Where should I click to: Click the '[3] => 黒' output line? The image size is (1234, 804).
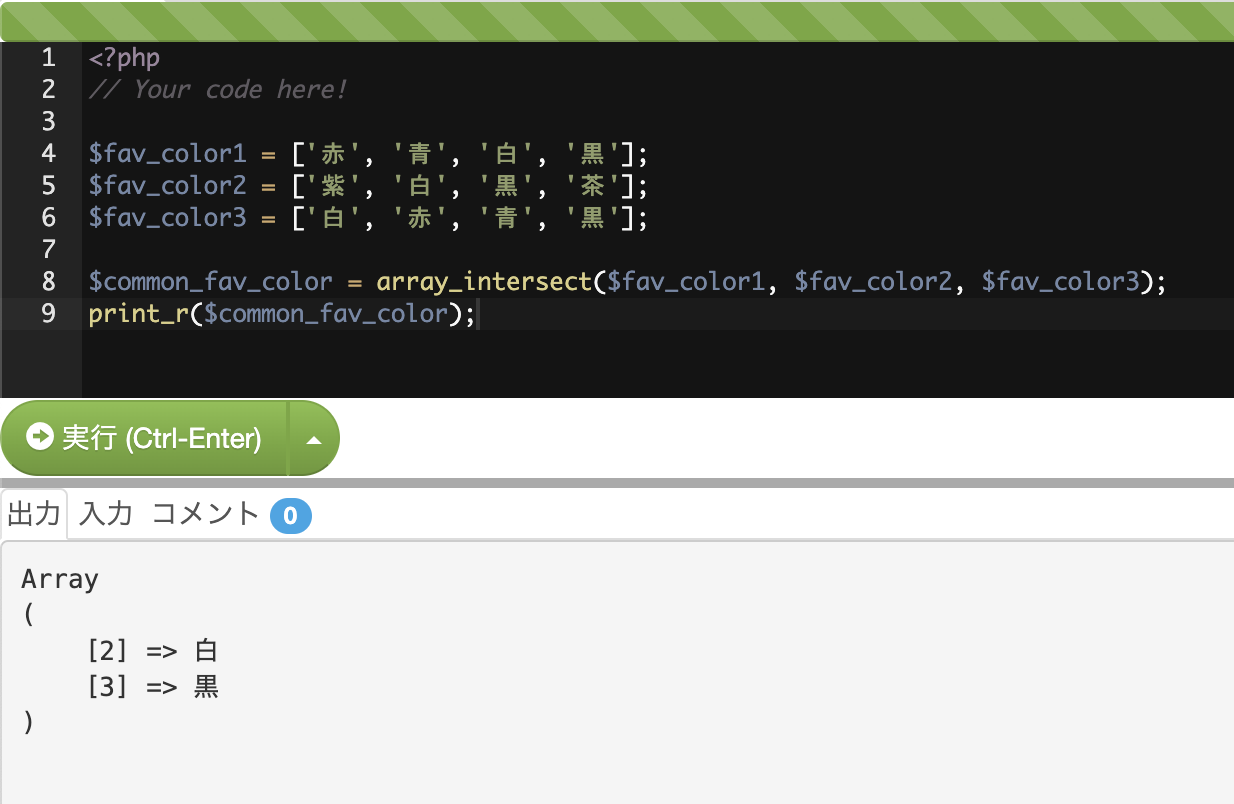point(152,687)
